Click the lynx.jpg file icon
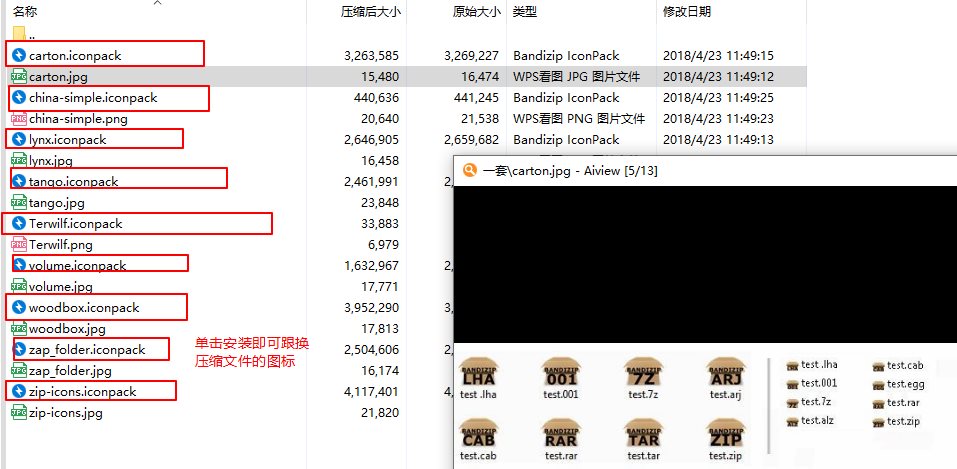Screen dimensions: 957x469 pyautogui.click(x=19, y=161)
